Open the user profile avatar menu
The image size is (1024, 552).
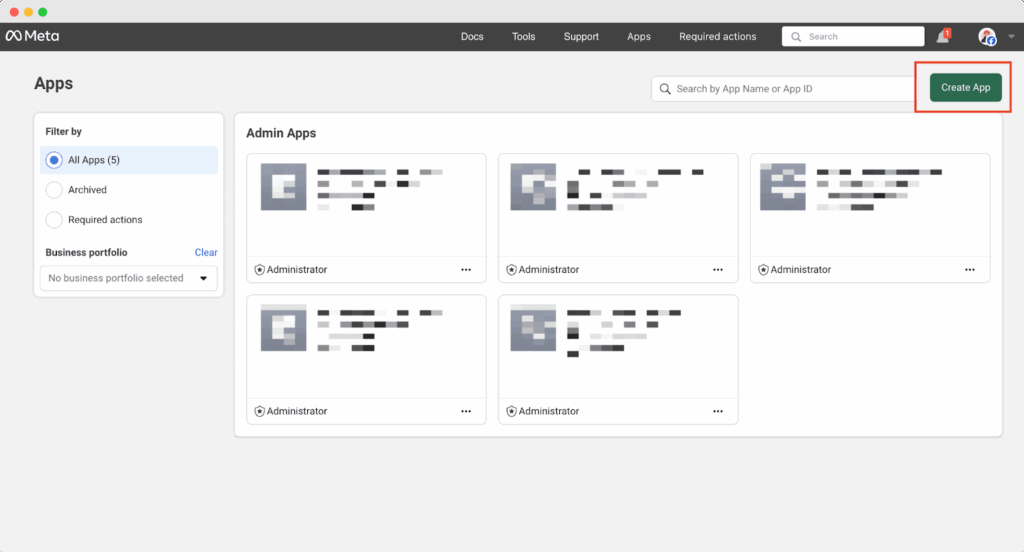987,37
